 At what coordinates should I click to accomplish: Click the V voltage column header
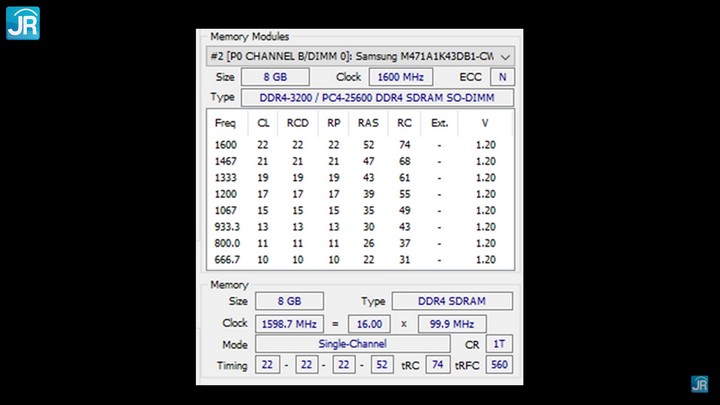point(486,123)
